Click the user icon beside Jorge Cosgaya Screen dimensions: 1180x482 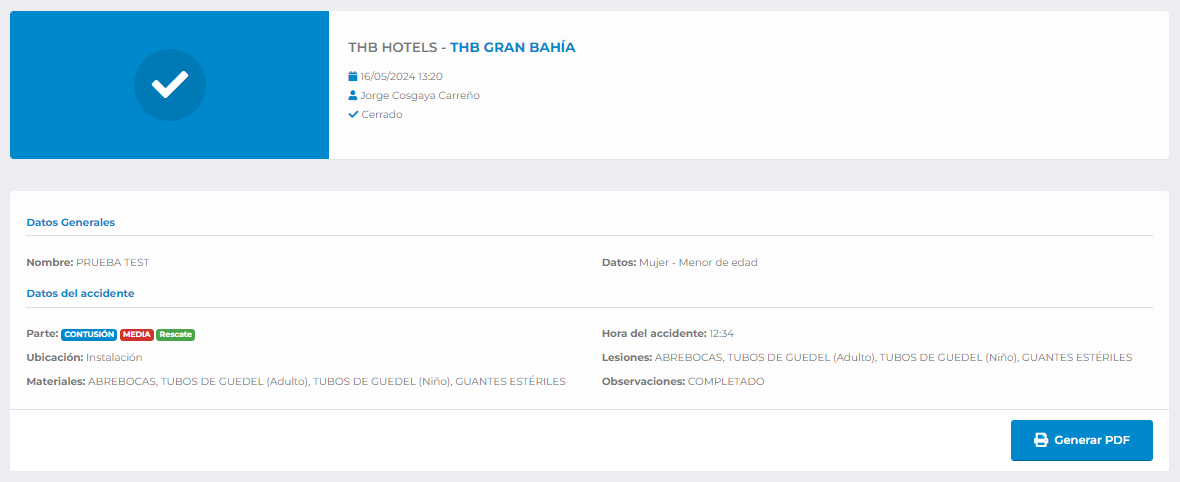point(353,96)
